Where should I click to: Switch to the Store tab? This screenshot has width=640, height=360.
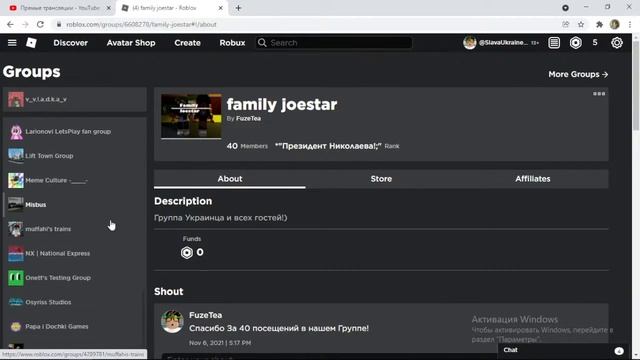[x=381, y=179]
